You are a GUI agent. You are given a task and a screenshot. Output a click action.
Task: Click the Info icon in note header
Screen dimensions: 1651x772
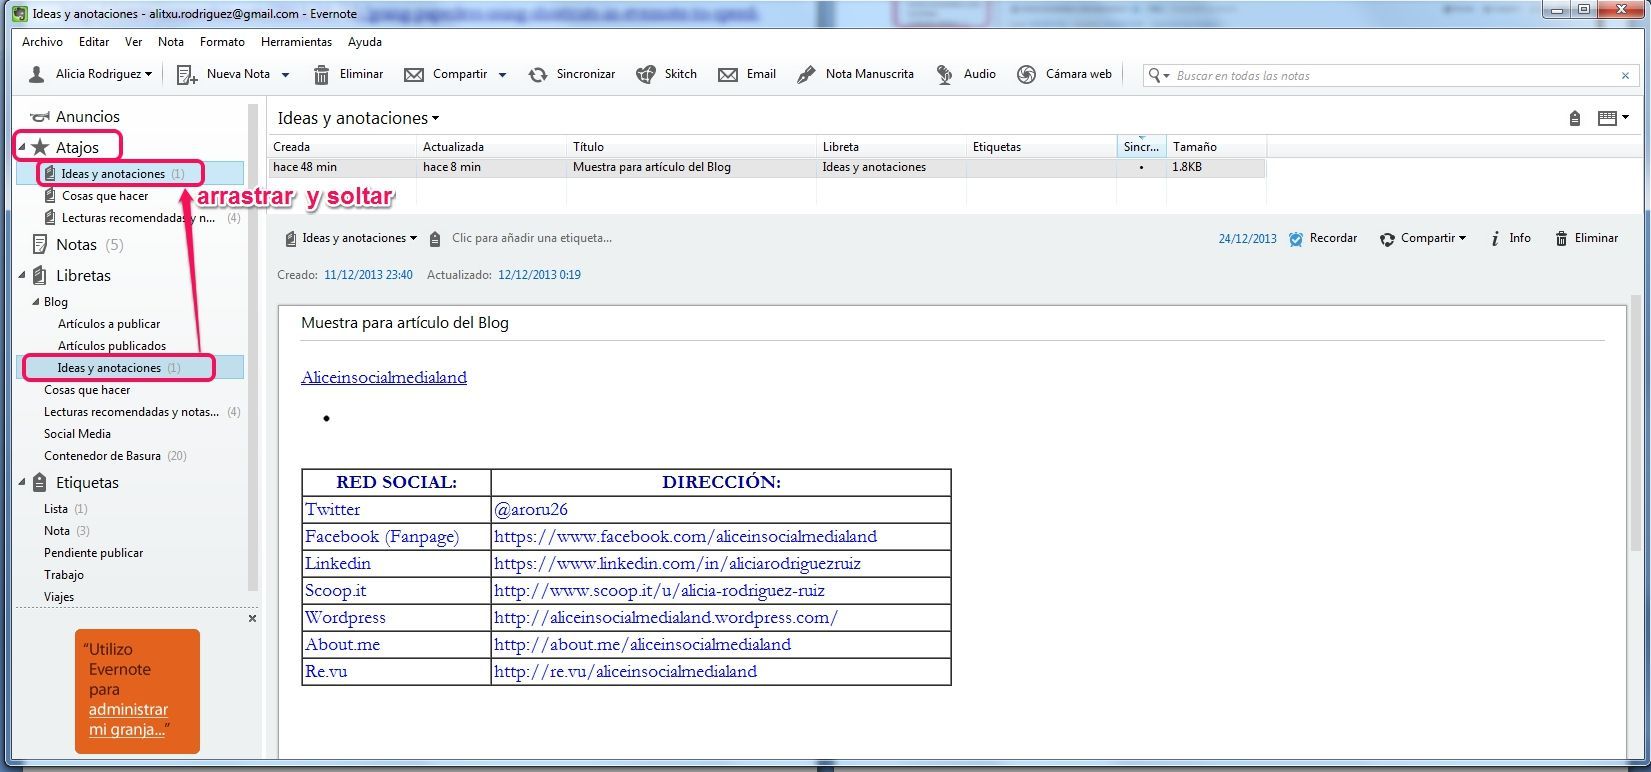1495,239
